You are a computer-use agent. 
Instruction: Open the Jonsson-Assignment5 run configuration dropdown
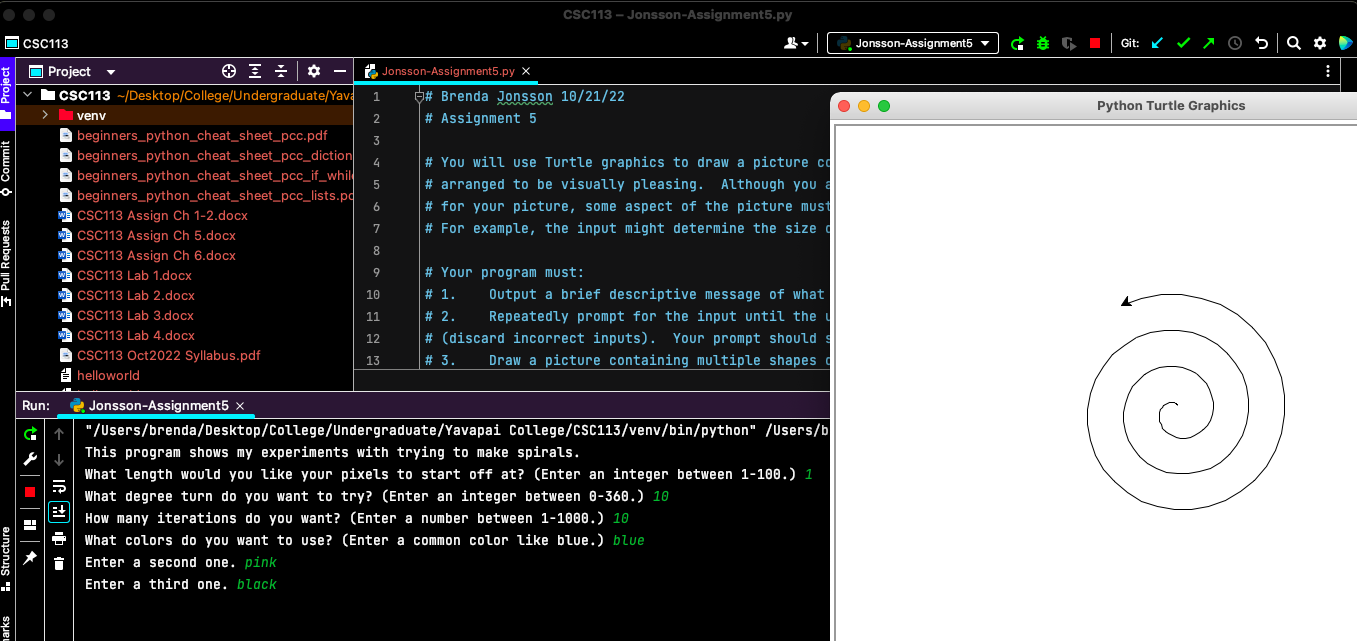click(x=912, y=43)
